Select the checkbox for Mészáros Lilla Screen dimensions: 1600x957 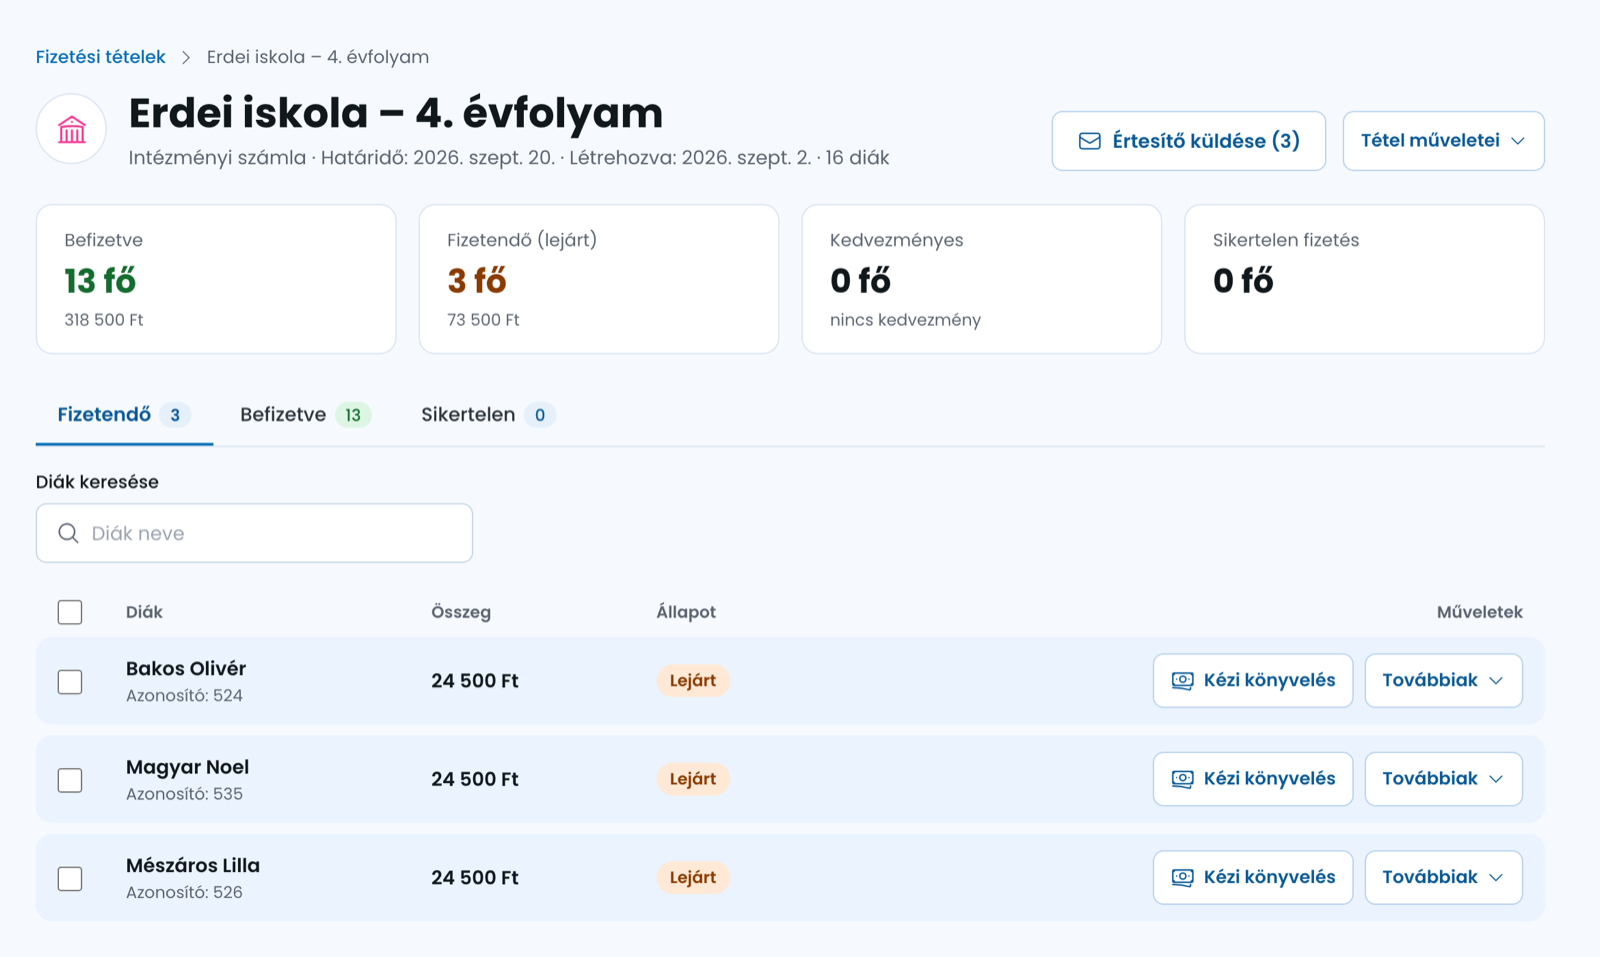70,879
